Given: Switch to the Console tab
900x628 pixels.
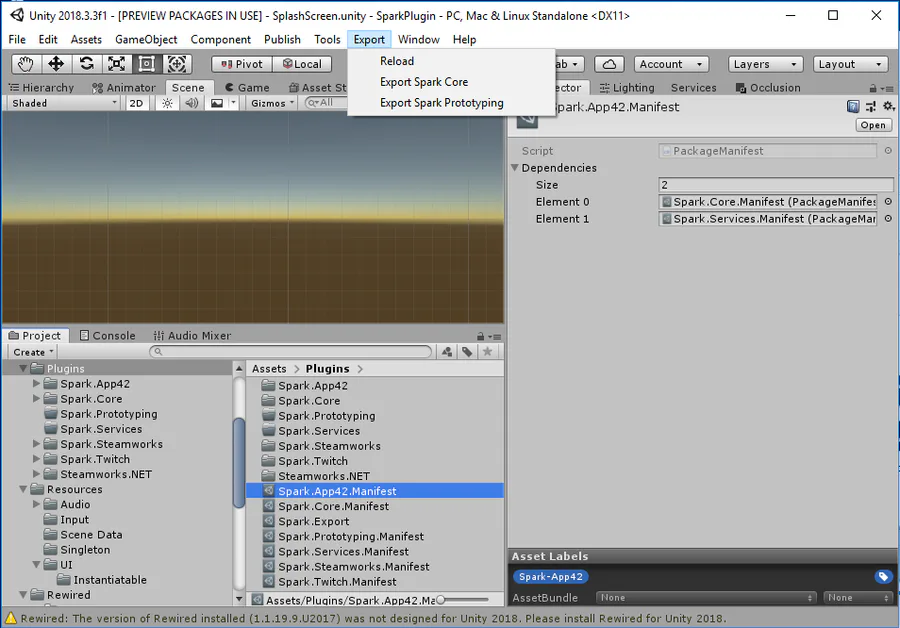Looking at the screenshot, I should coord(107,335).
